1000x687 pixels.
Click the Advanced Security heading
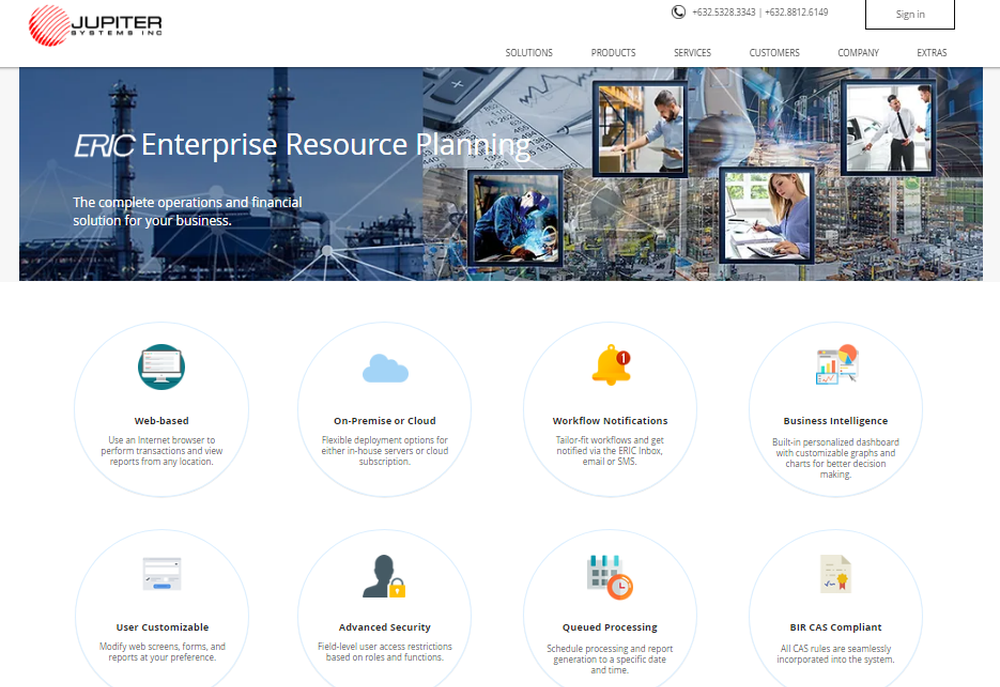(x=385, y=628)
